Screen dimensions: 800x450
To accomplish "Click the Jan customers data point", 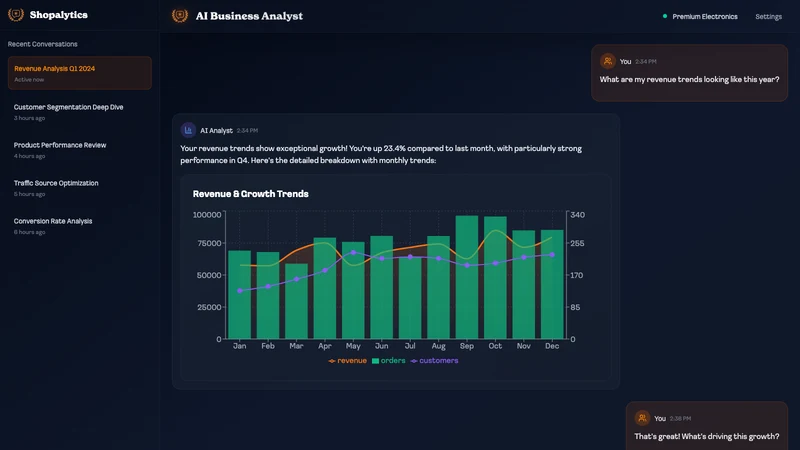I will point(240,291).
